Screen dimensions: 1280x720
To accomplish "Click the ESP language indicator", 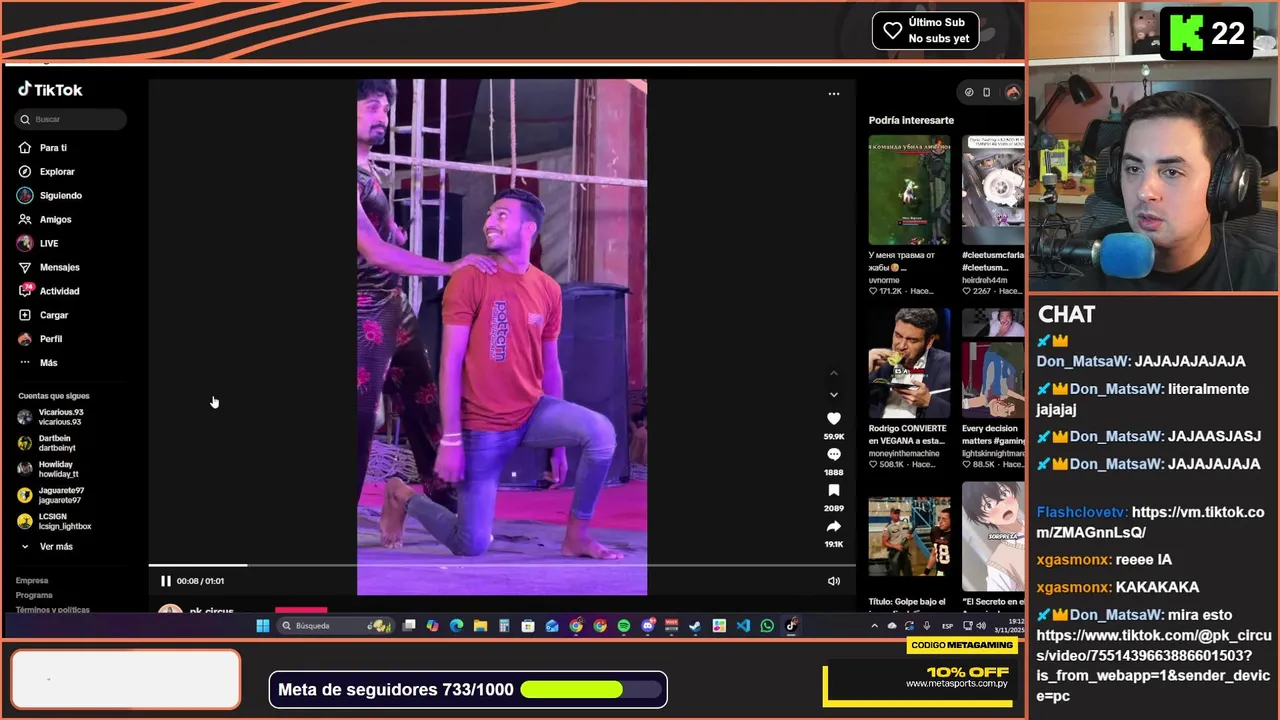I will pos(947,626).
